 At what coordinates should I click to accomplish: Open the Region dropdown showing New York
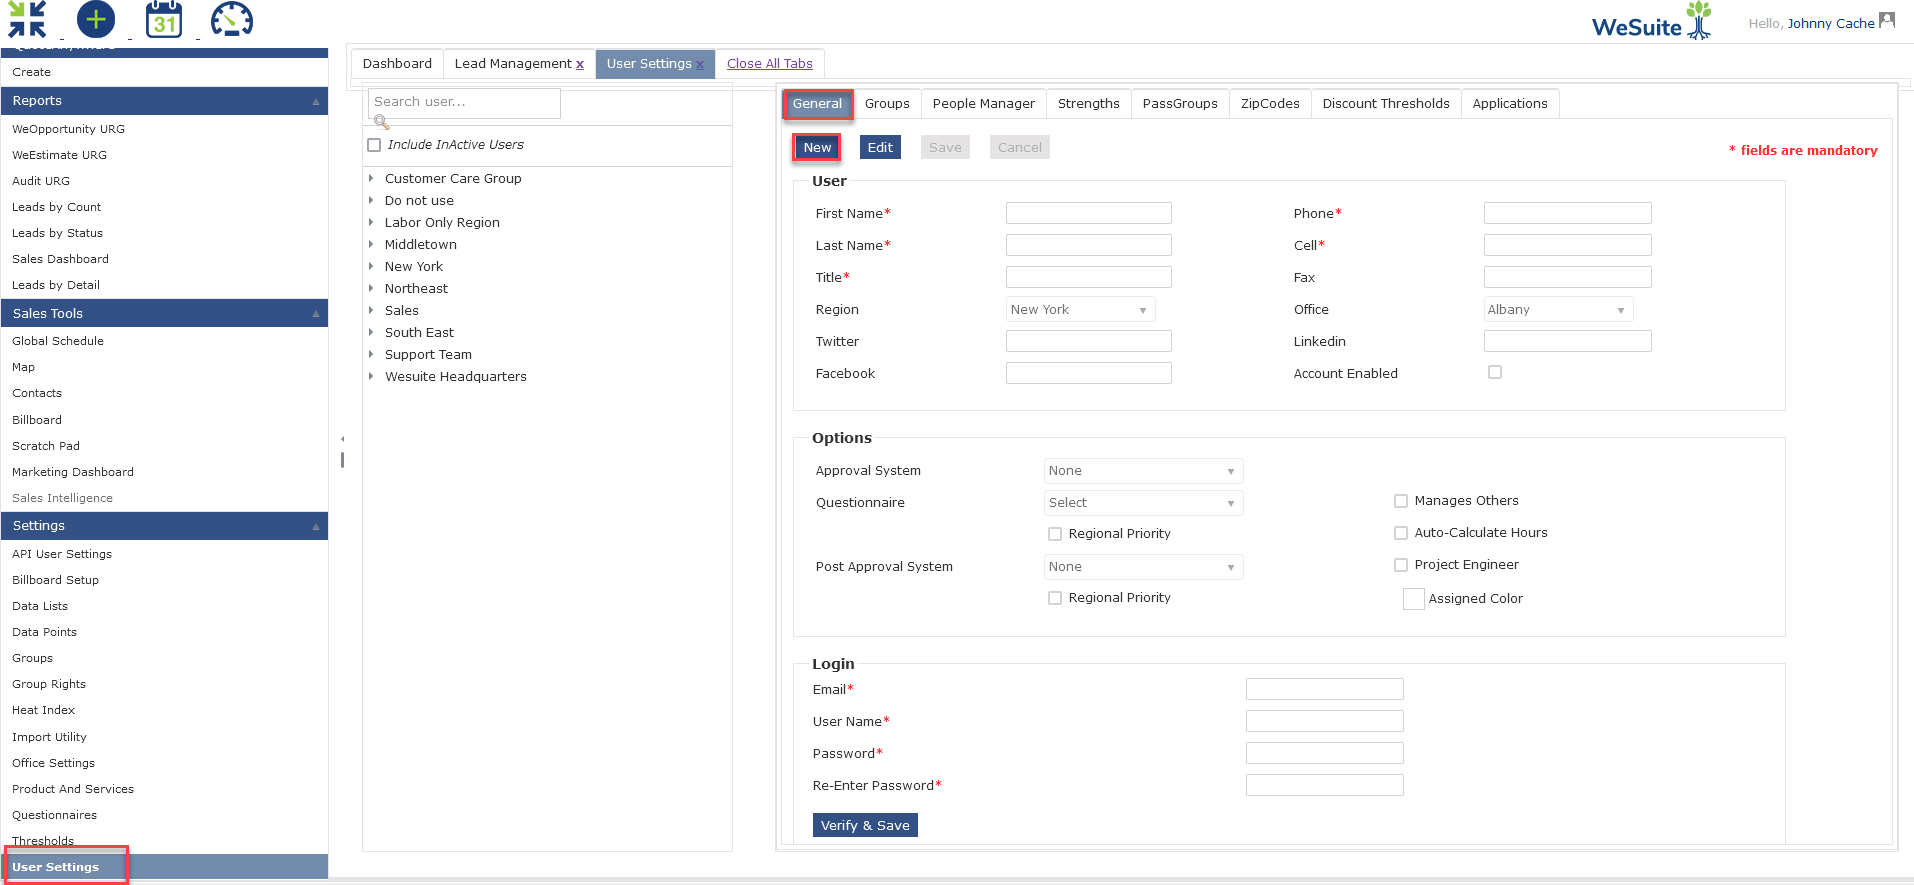pos(1080,310)
